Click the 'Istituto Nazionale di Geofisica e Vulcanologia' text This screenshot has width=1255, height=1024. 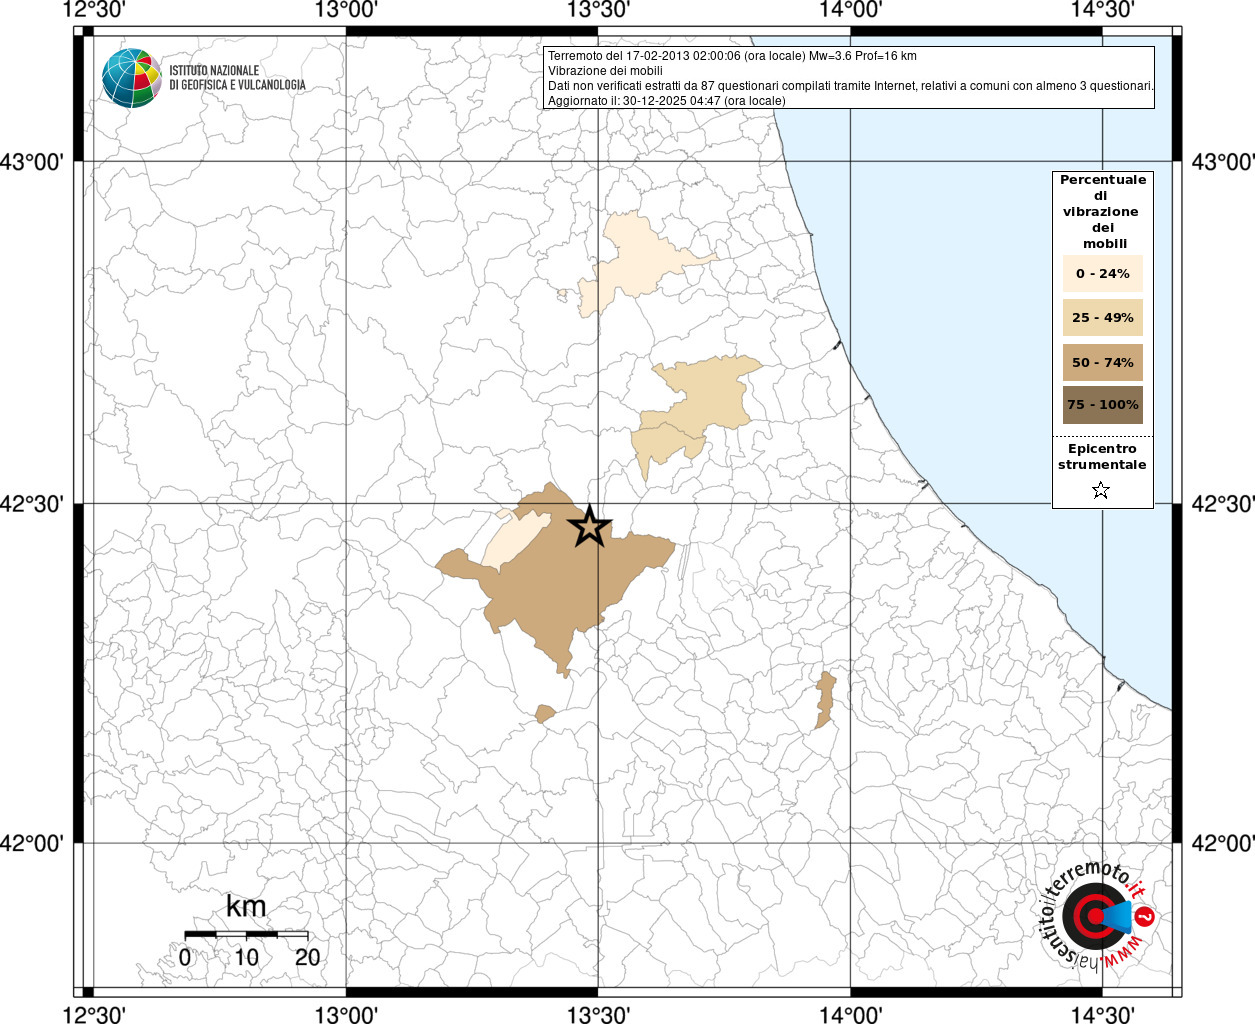(x=237, y=78)
